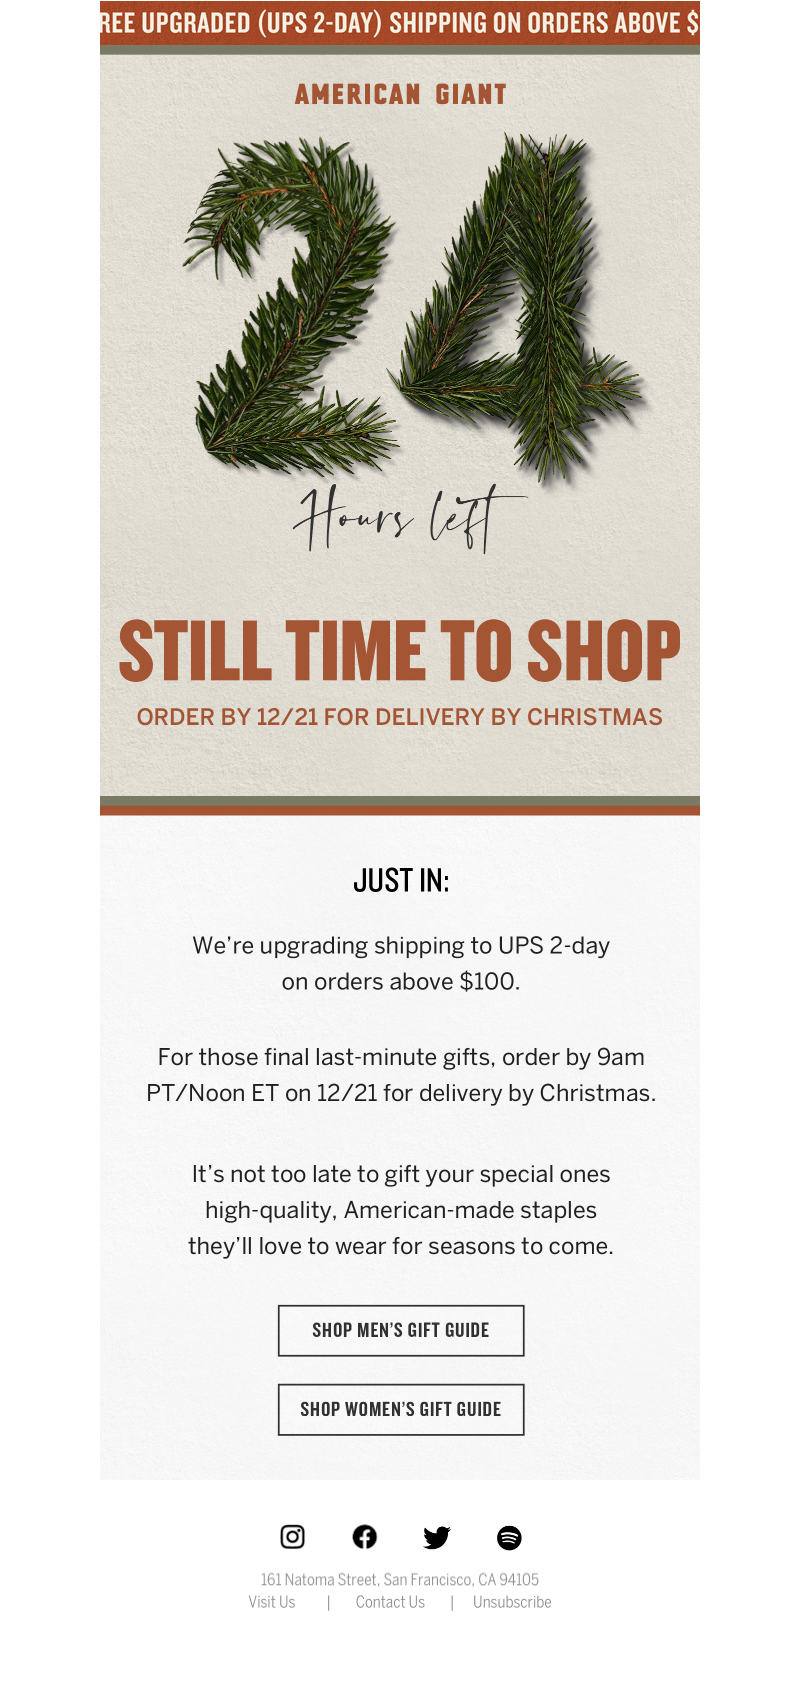Click the Shop Men's Gift Guide button
Viewport: 800px width, 1691px height.
401,1331
